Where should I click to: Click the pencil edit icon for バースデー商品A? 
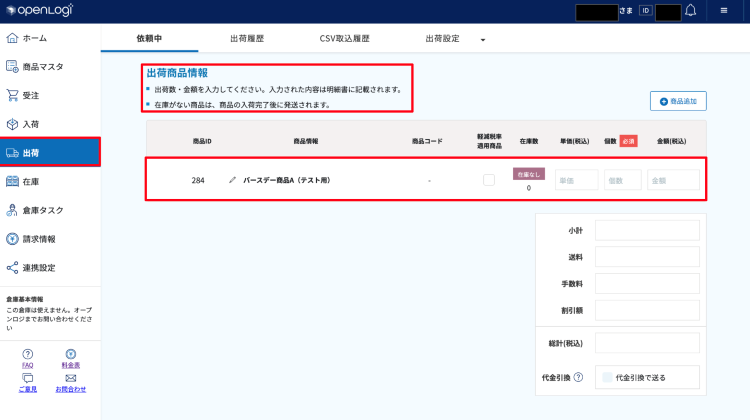click(x=232, y=180)
